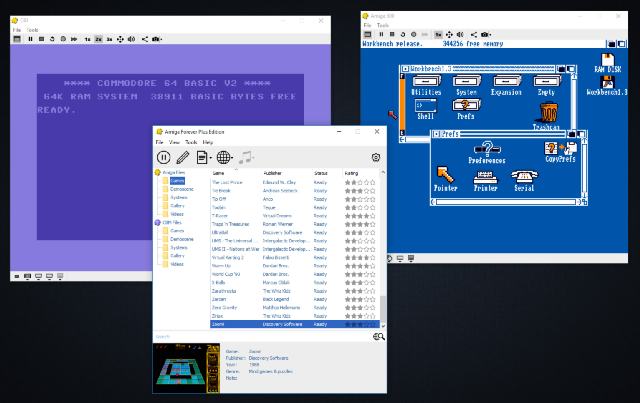Select the Tip Off game row
The image size is (640, 403).
coord(295,199)
